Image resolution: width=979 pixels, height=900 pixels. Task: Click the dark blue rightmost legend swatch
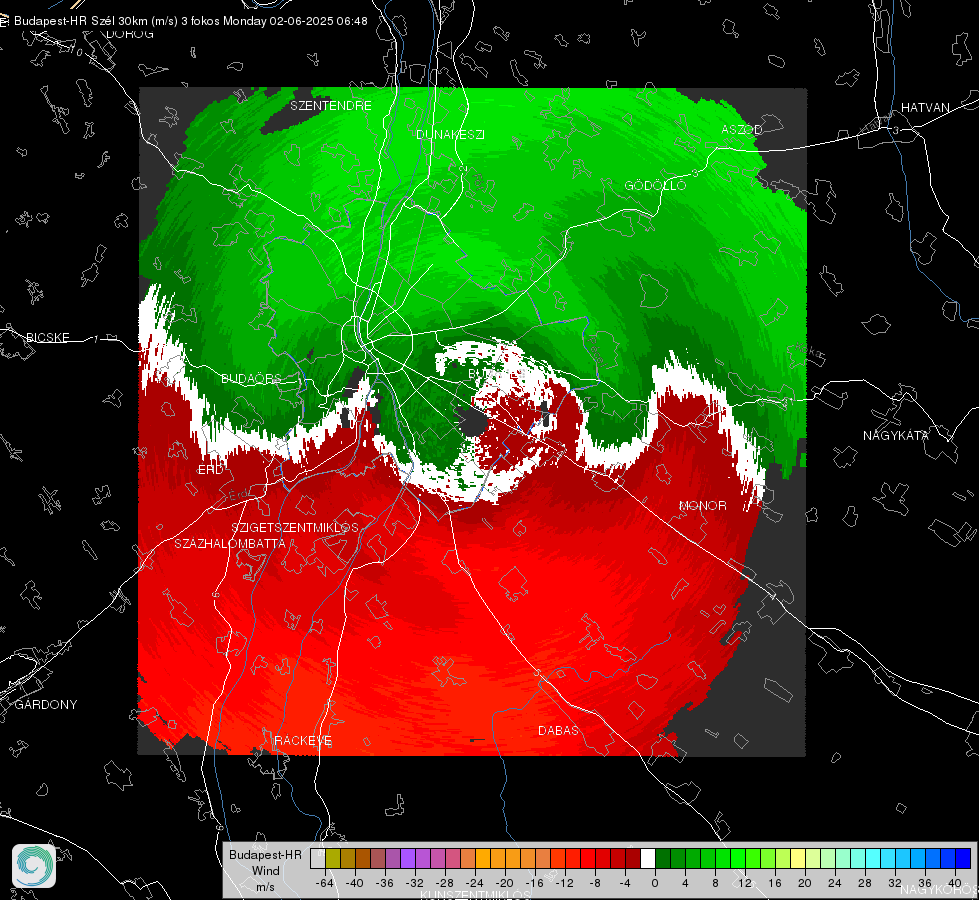click(963, 858)
